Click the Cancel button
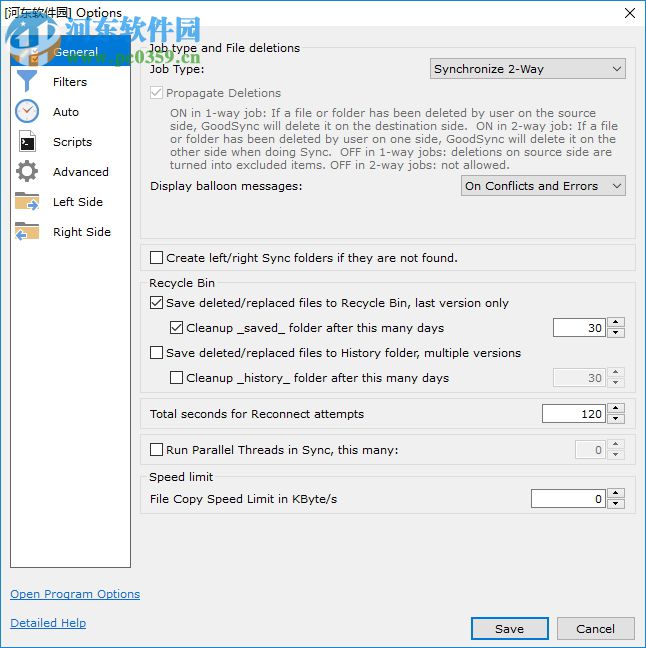 (x=595, y=629)
